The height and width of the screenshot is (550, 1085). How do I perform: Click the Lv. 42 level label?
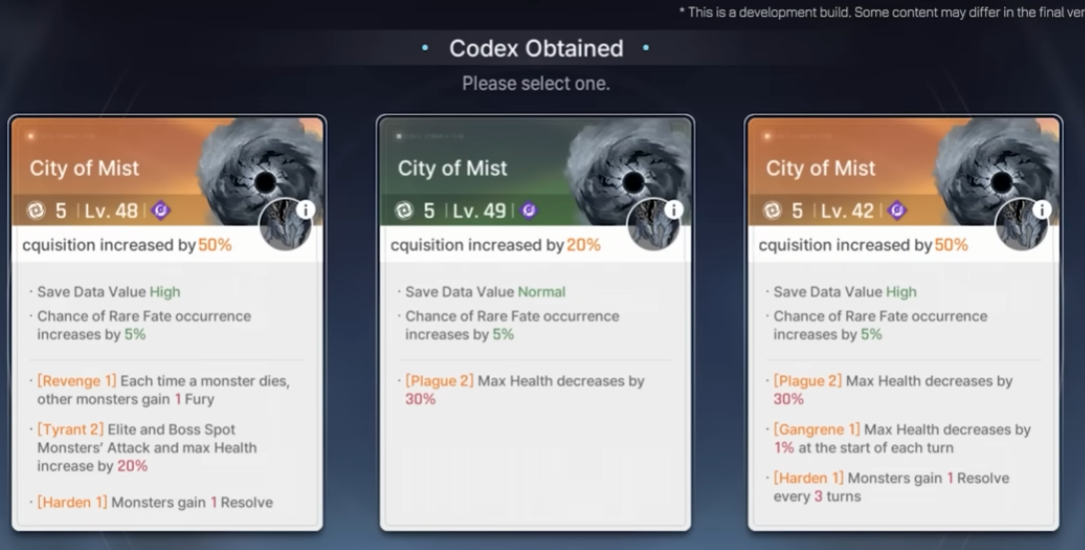click(x=847, y=211)
